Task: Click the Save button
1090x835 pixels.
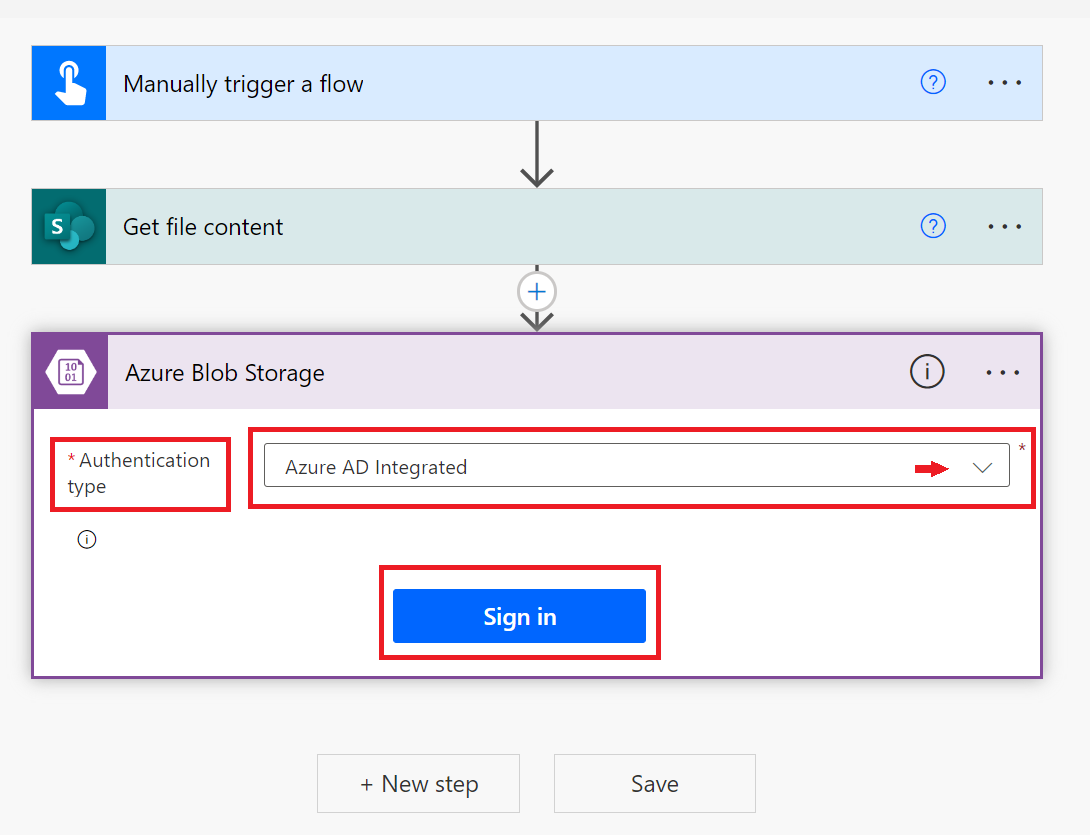Action: [x=654, y=783]
